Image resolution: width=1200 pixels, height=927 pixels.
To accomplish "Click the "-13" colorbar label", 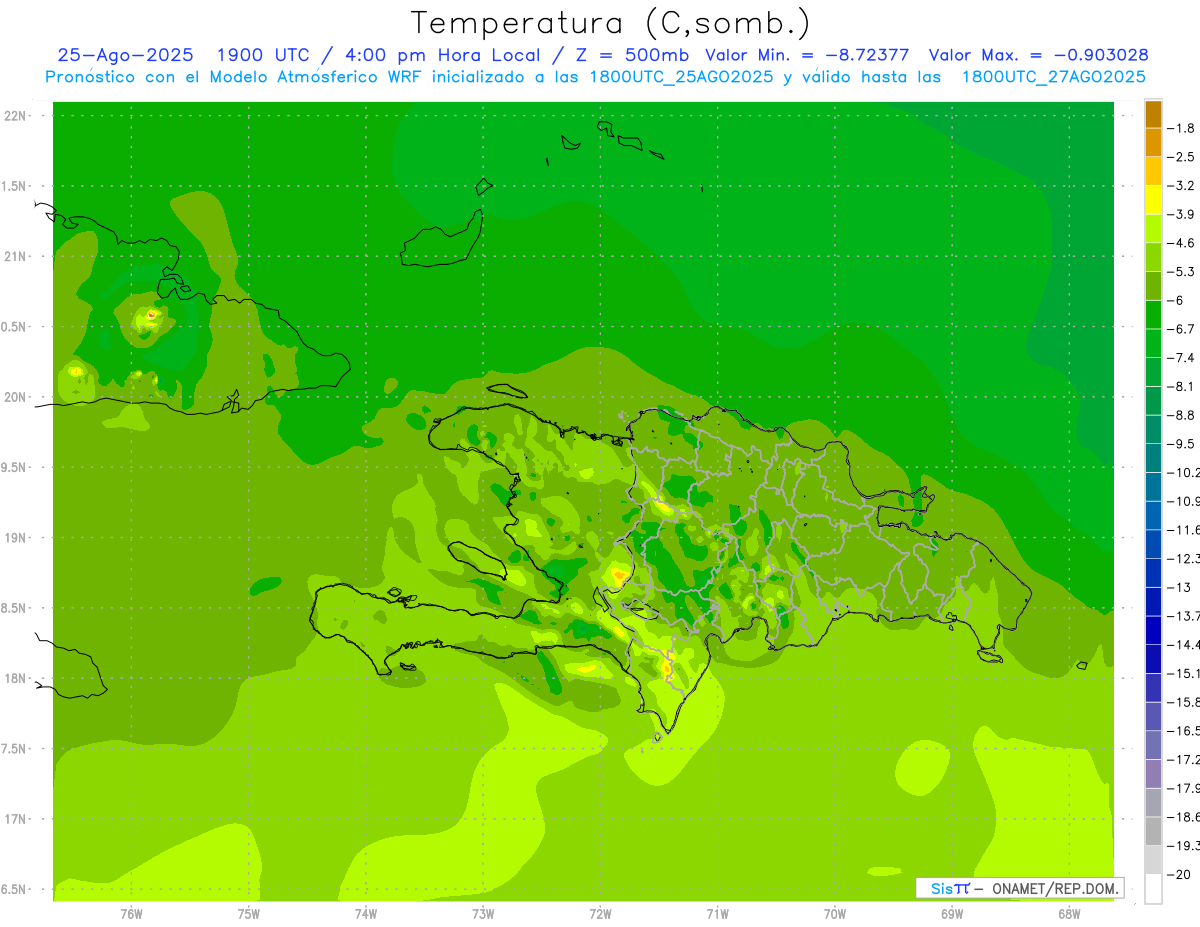I will point(1179,586).
